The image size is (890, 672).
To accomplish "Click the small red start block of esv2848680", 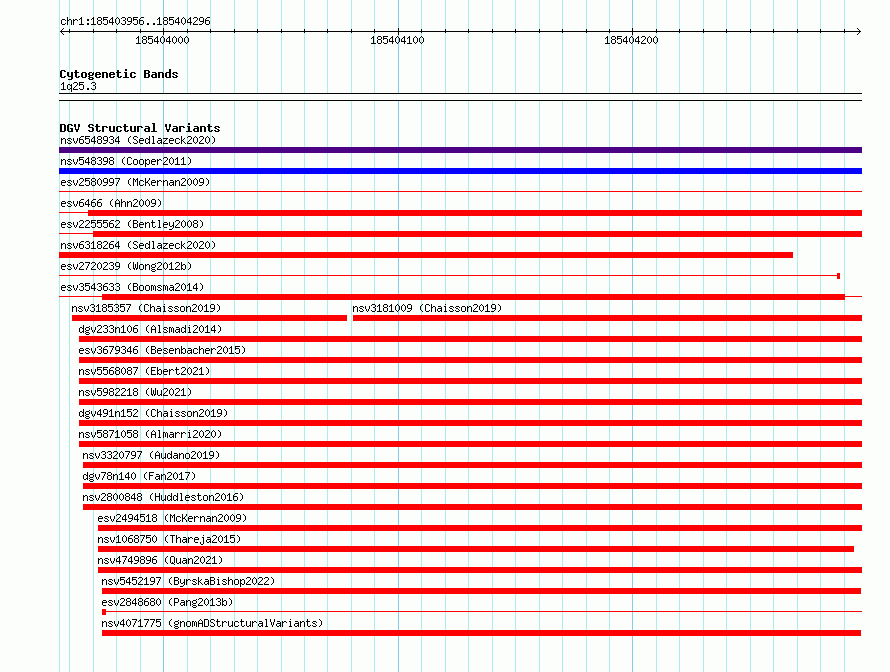I will (x=104, y=612).
